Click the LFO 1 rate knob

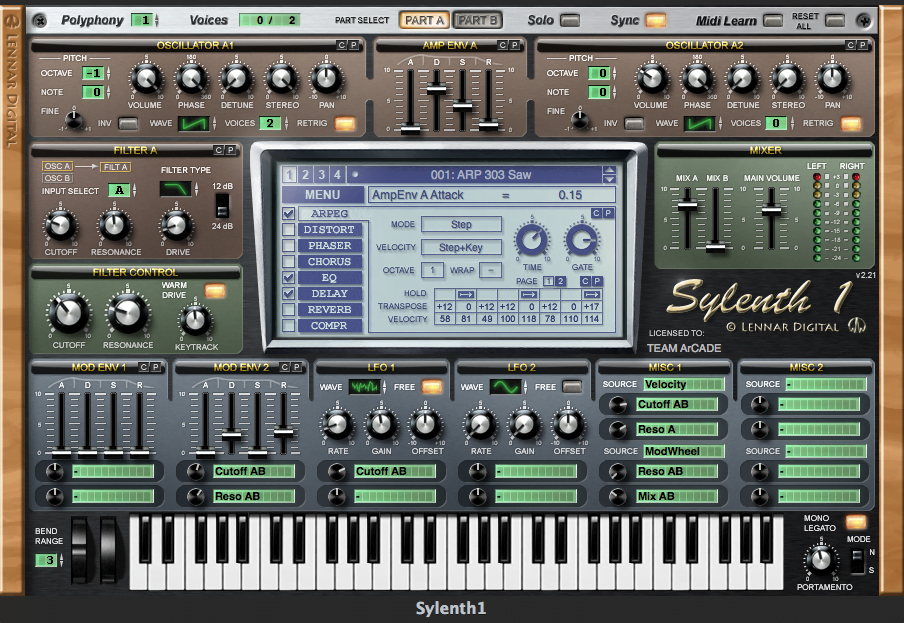coord(337,425)
